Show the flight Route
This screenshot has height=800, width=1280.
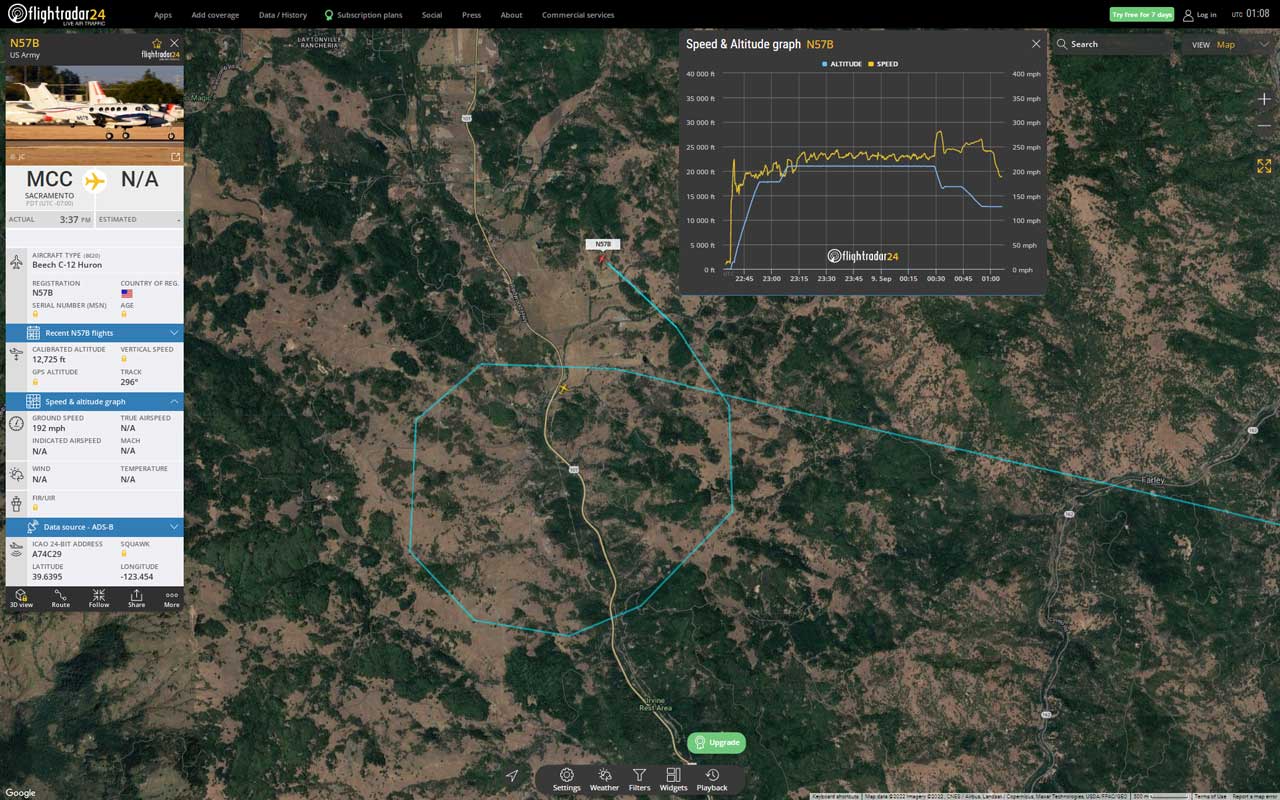click(x=61, y=598)
